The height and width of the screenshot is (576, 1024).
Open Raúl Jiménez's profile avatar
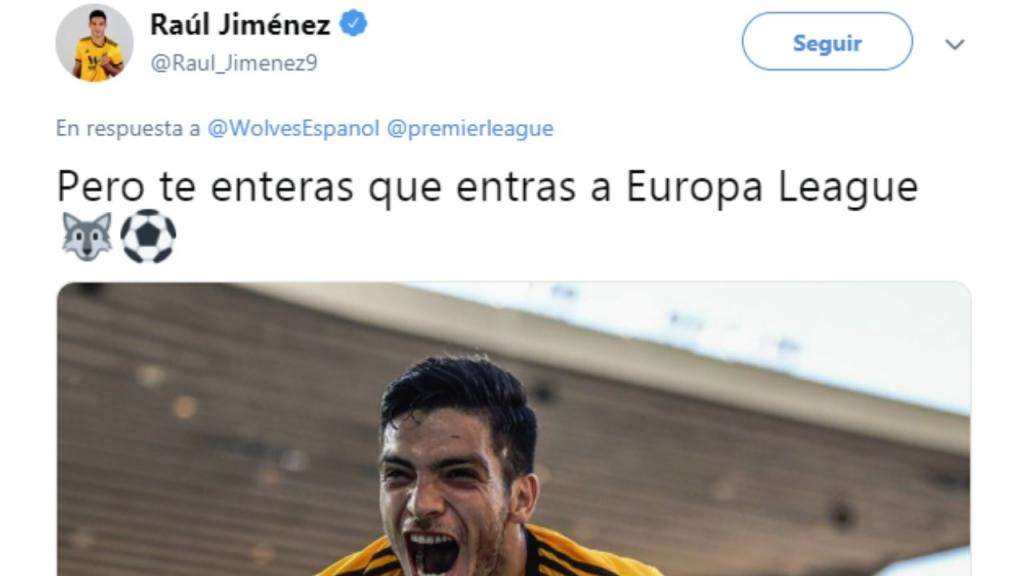(94, 42)
